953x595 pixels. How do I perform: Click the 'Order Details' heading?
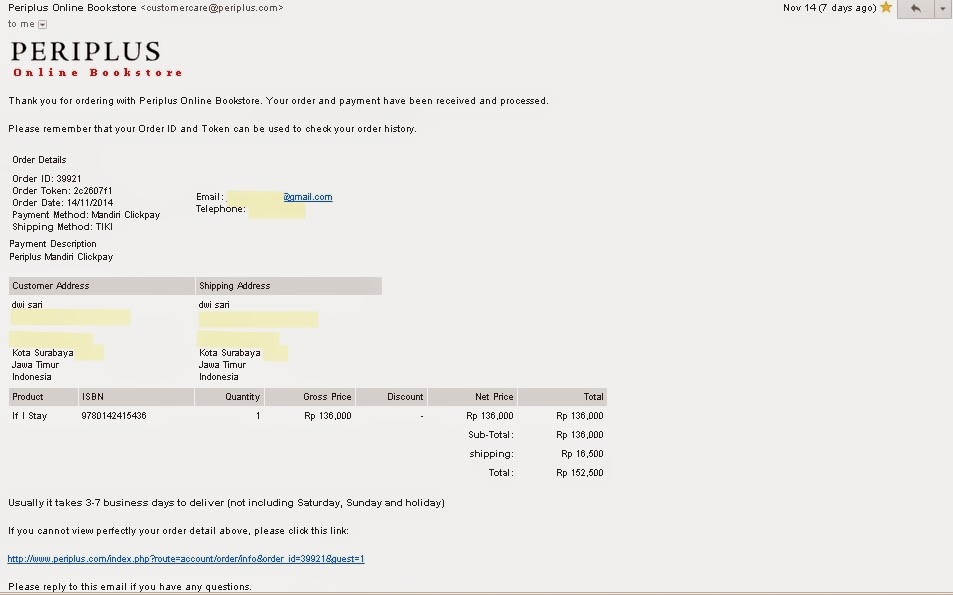(40, 160)
